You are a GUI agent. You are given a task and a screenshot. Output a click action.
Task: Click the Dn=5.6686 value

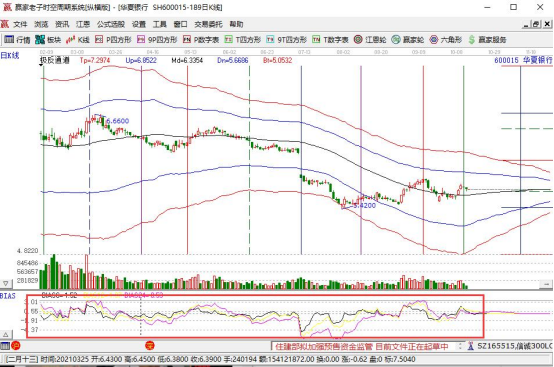(x=233, y=60)
